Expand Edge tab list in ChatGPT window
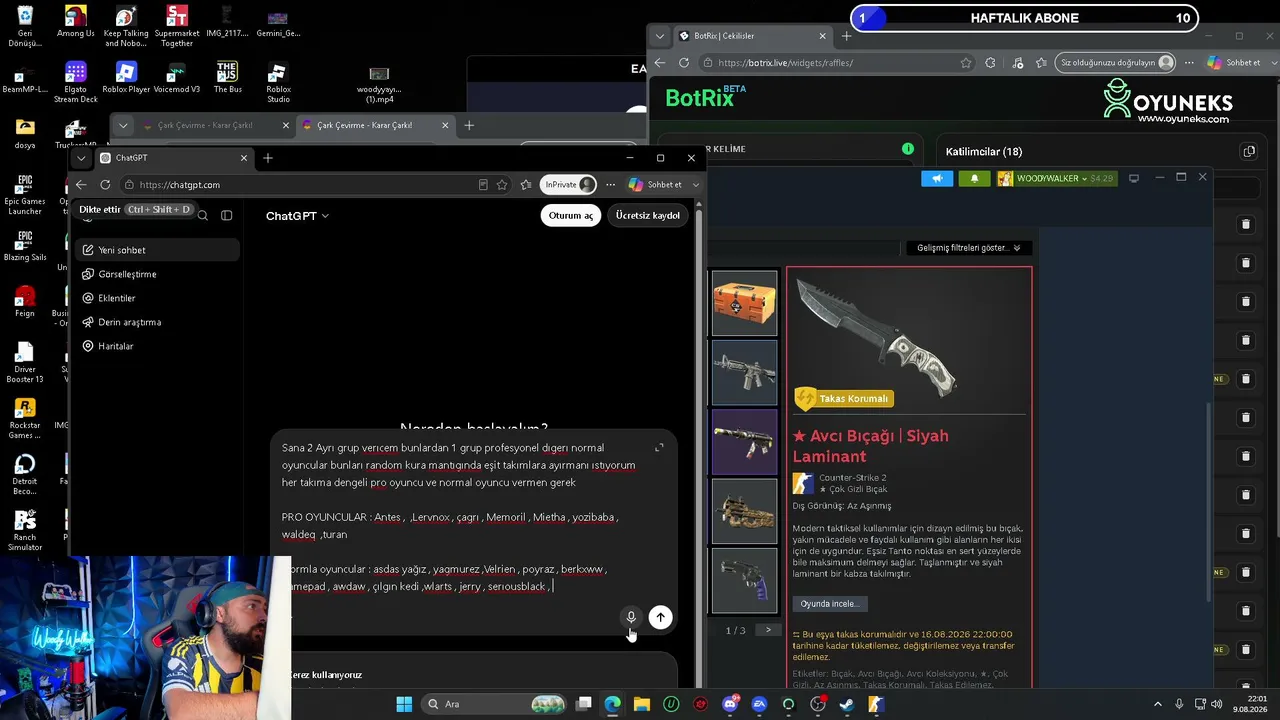 click(81, 158)
